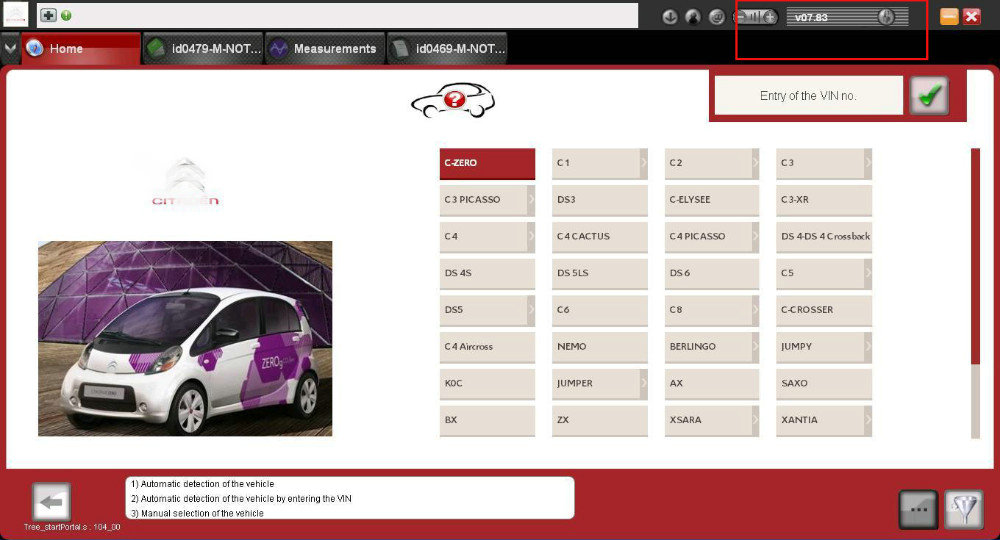Viewport: 1000px width, 540px height.
Task: Click the @ email icon in header
Action: click(716, 17)
